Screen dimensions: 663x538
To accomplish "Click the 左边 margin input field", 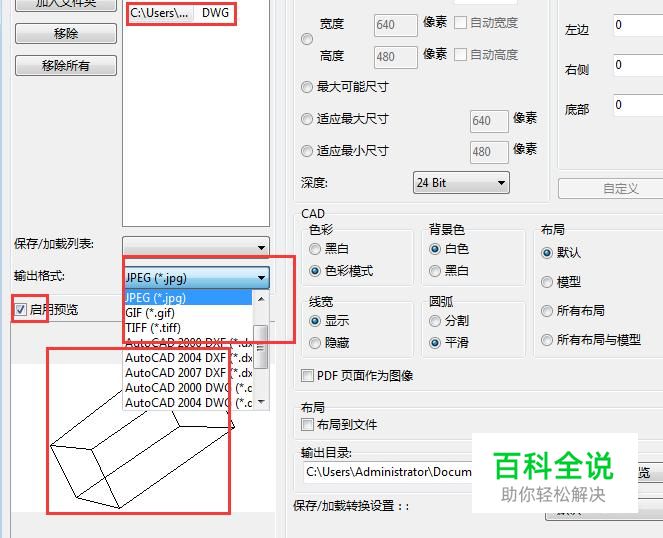I will click(x=638, y=25).
